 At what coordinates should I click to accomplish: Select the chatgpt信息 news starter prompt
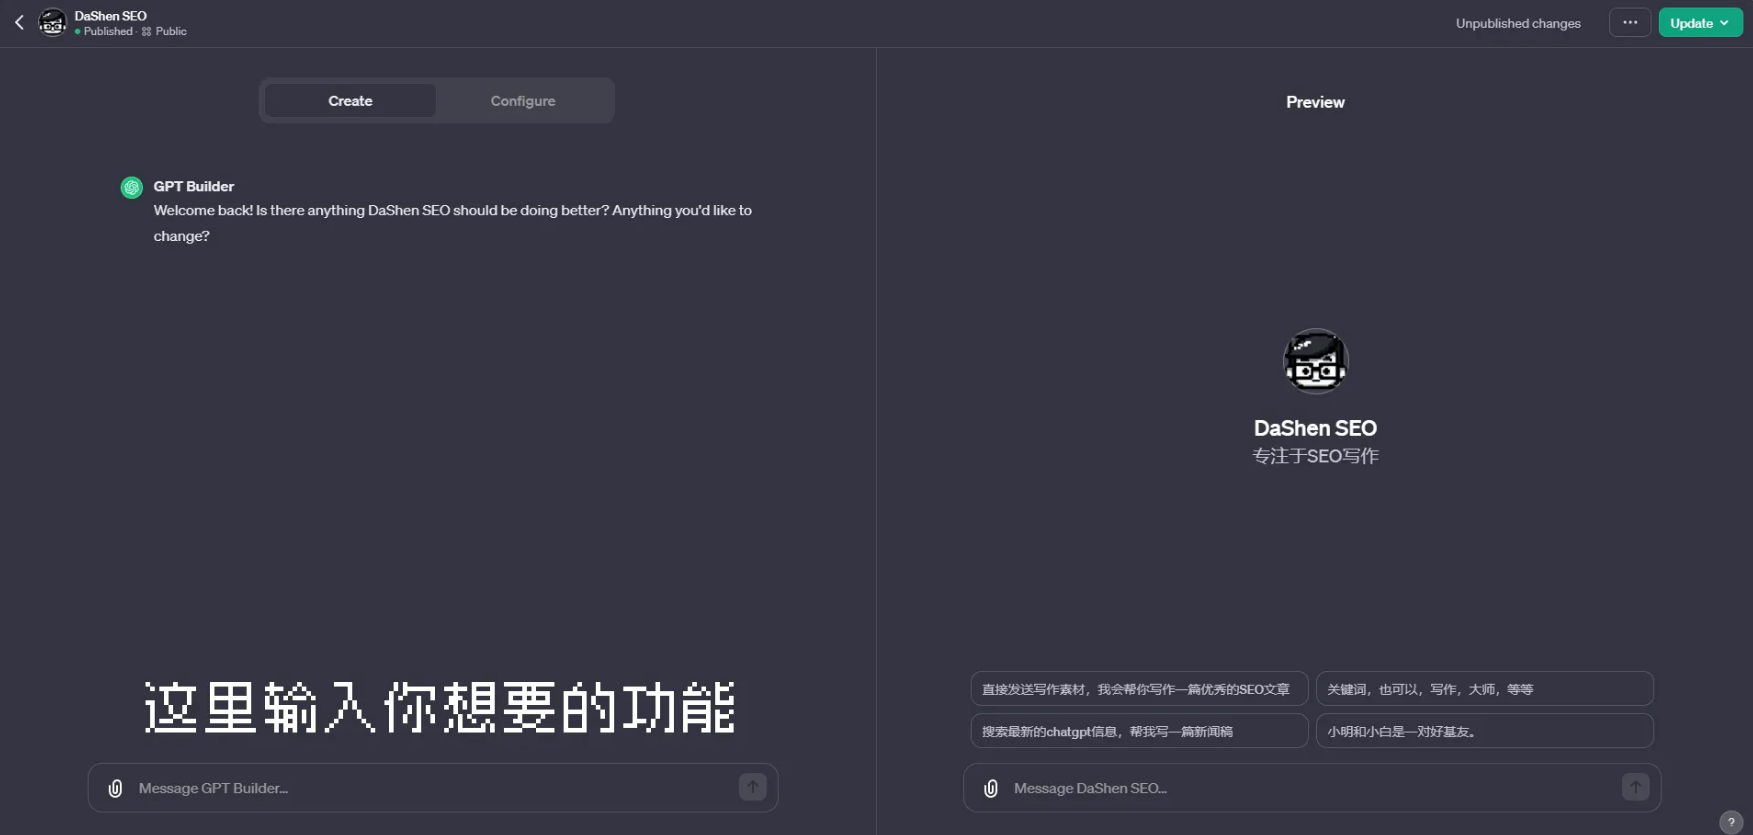pos(1139,731)
